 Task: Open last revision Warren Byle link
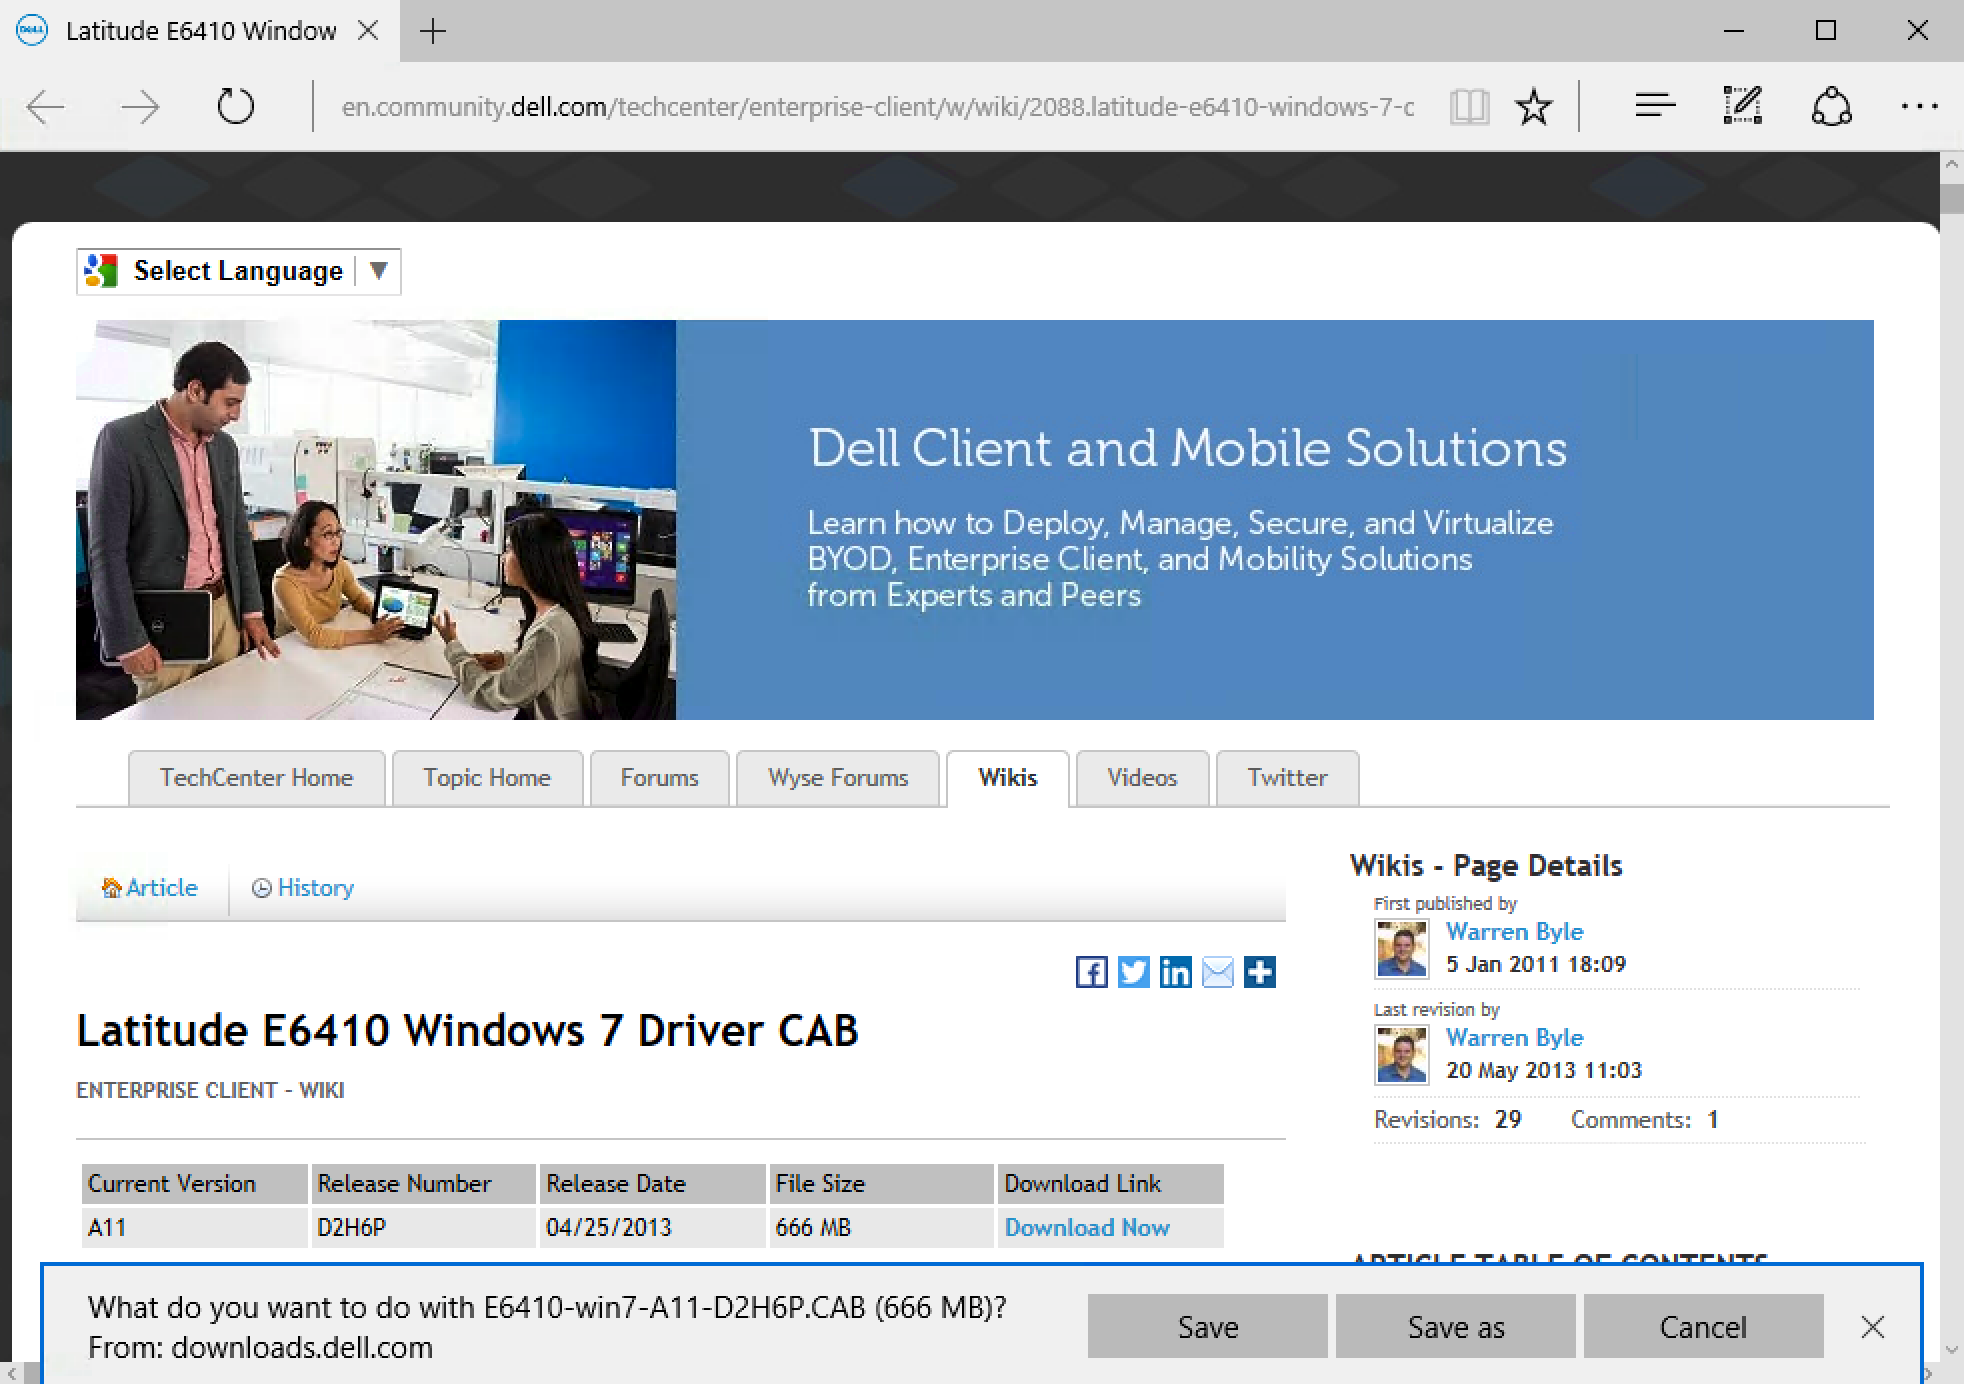(1514, 1038)
